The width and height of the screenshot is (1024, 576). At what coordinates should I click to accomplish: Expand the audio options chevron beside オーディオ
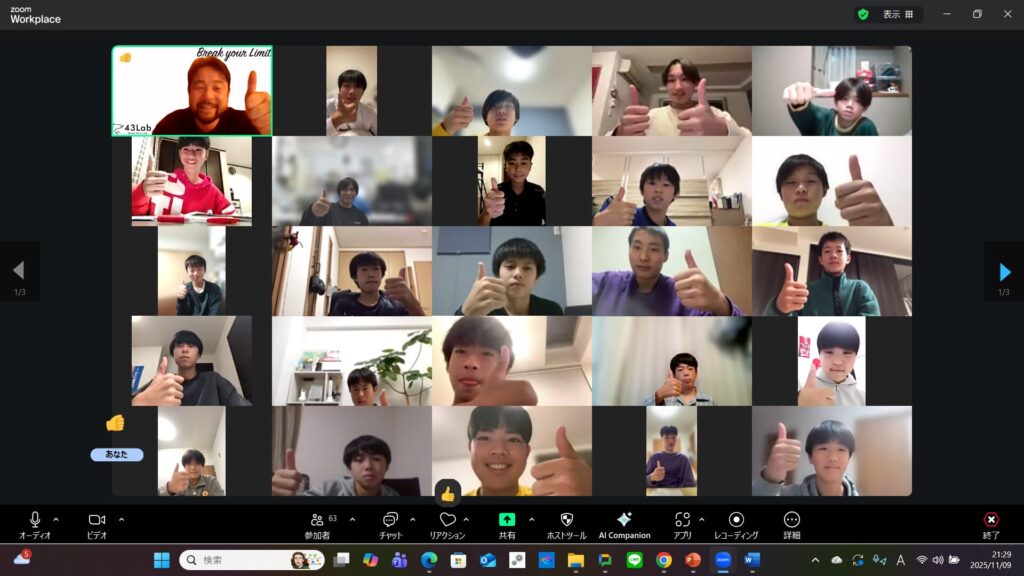[x=56, y=519]
